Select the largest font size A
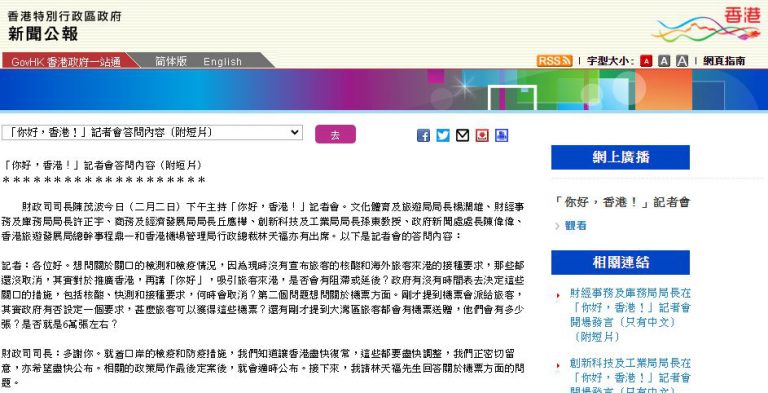 tap(682, 61)
